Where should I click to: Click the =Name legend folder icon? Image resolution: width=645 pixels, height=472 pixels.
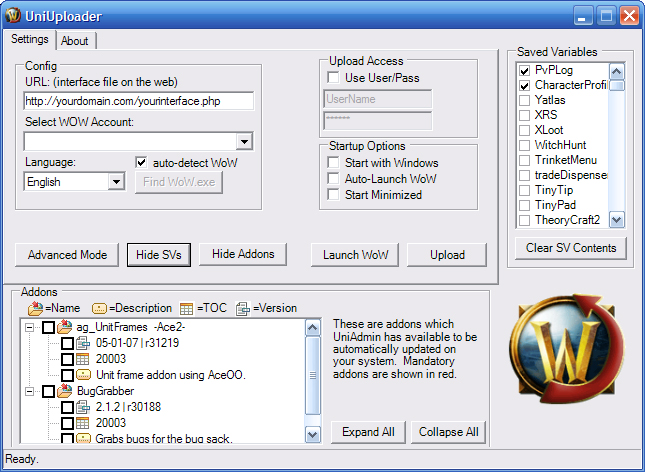(x=36, y=308)
